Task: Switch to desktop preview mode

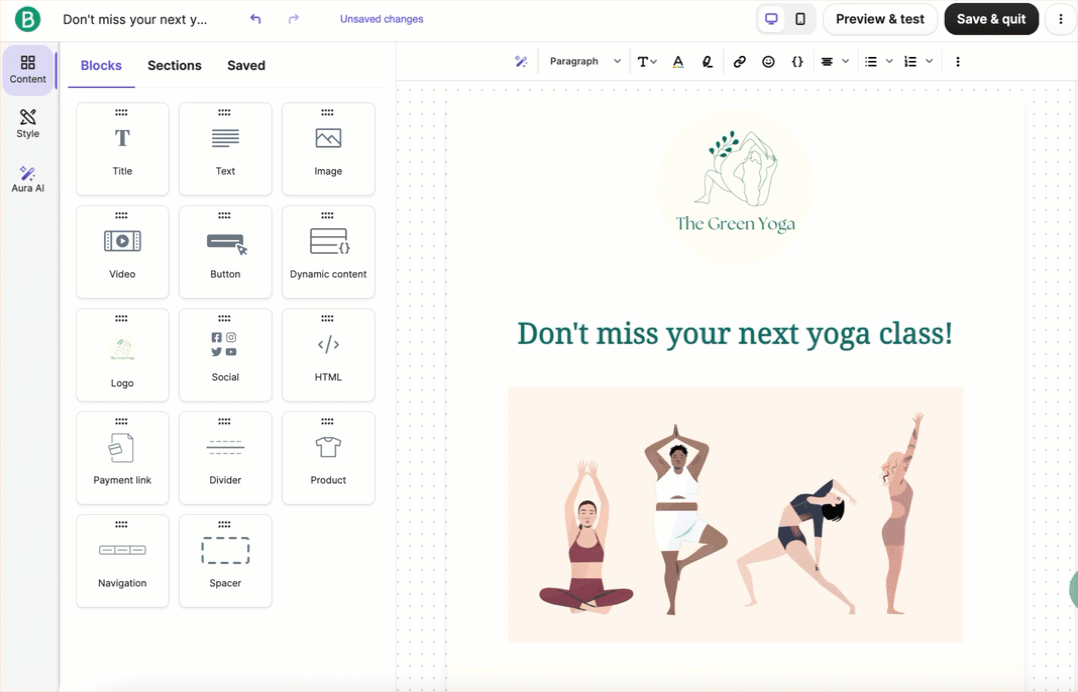Action: coord(771,19)
